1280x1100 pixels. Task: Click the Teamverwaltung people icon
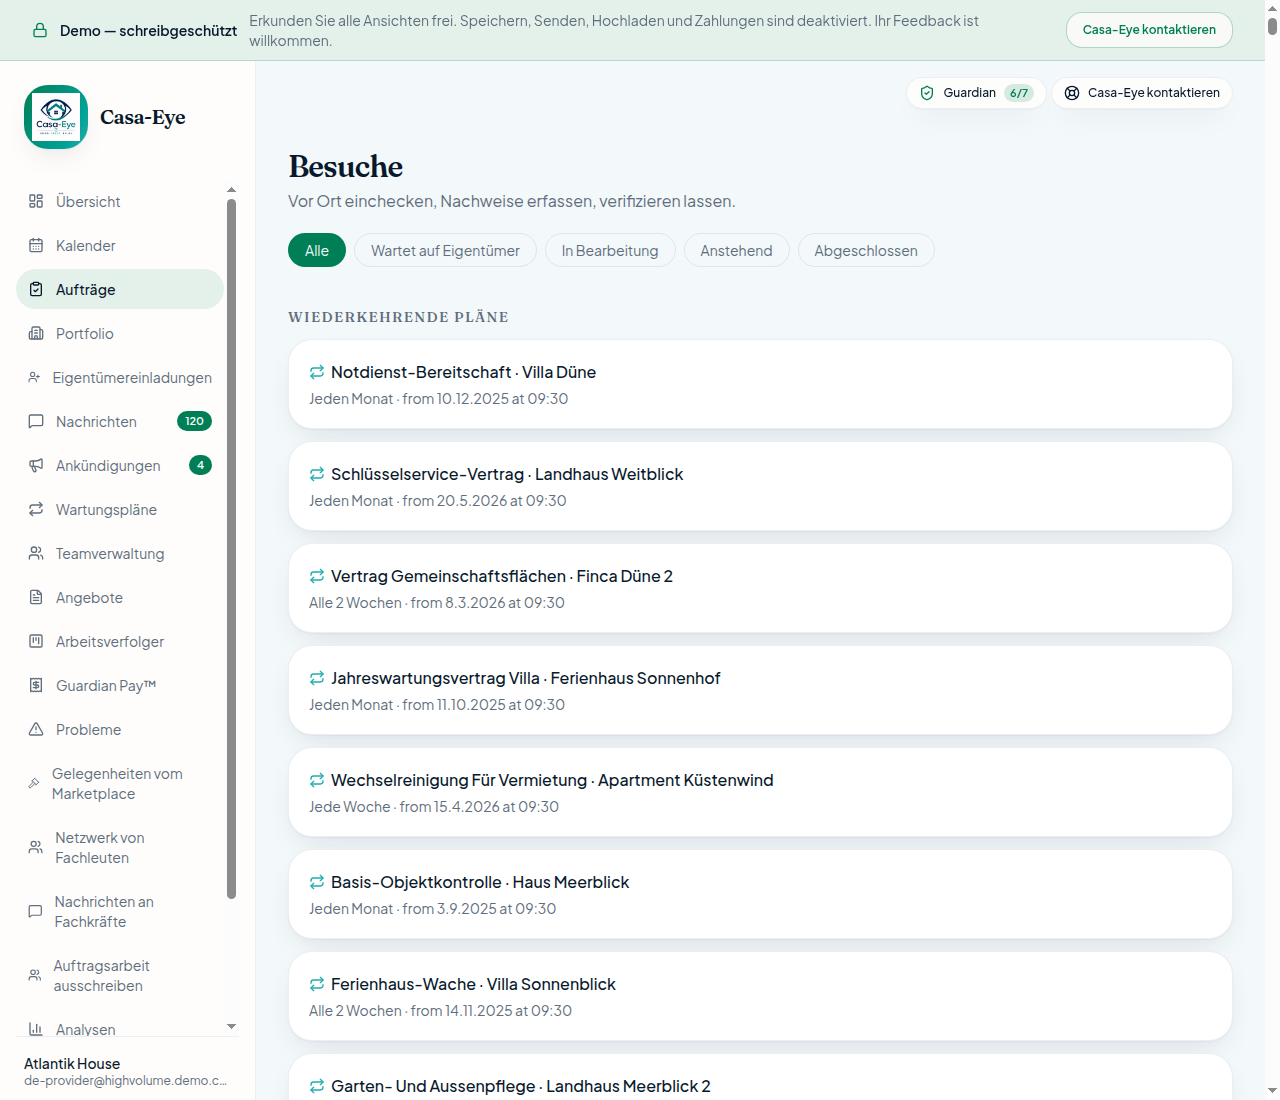[x=36, y=553]
